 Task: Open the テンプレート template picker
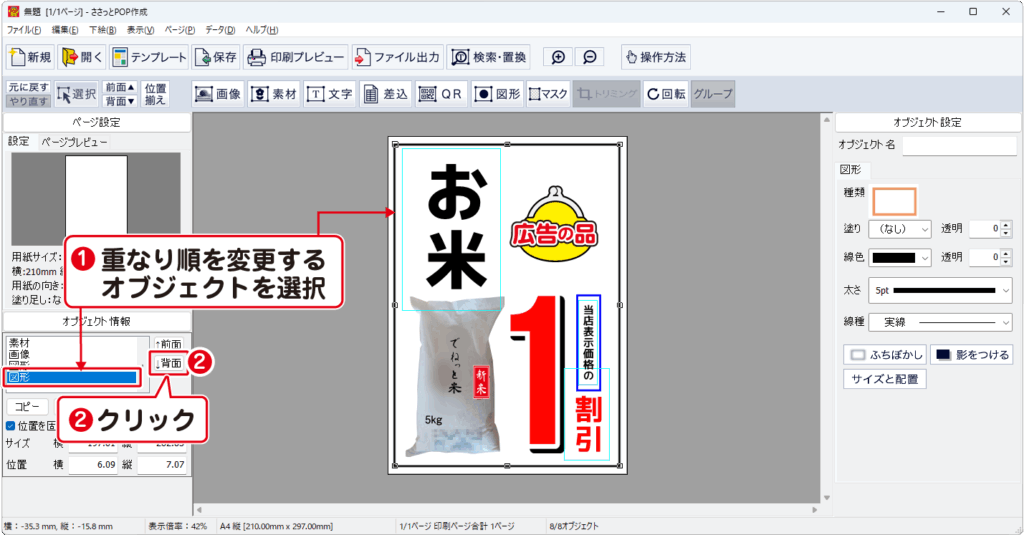click(x=149, y=57)
